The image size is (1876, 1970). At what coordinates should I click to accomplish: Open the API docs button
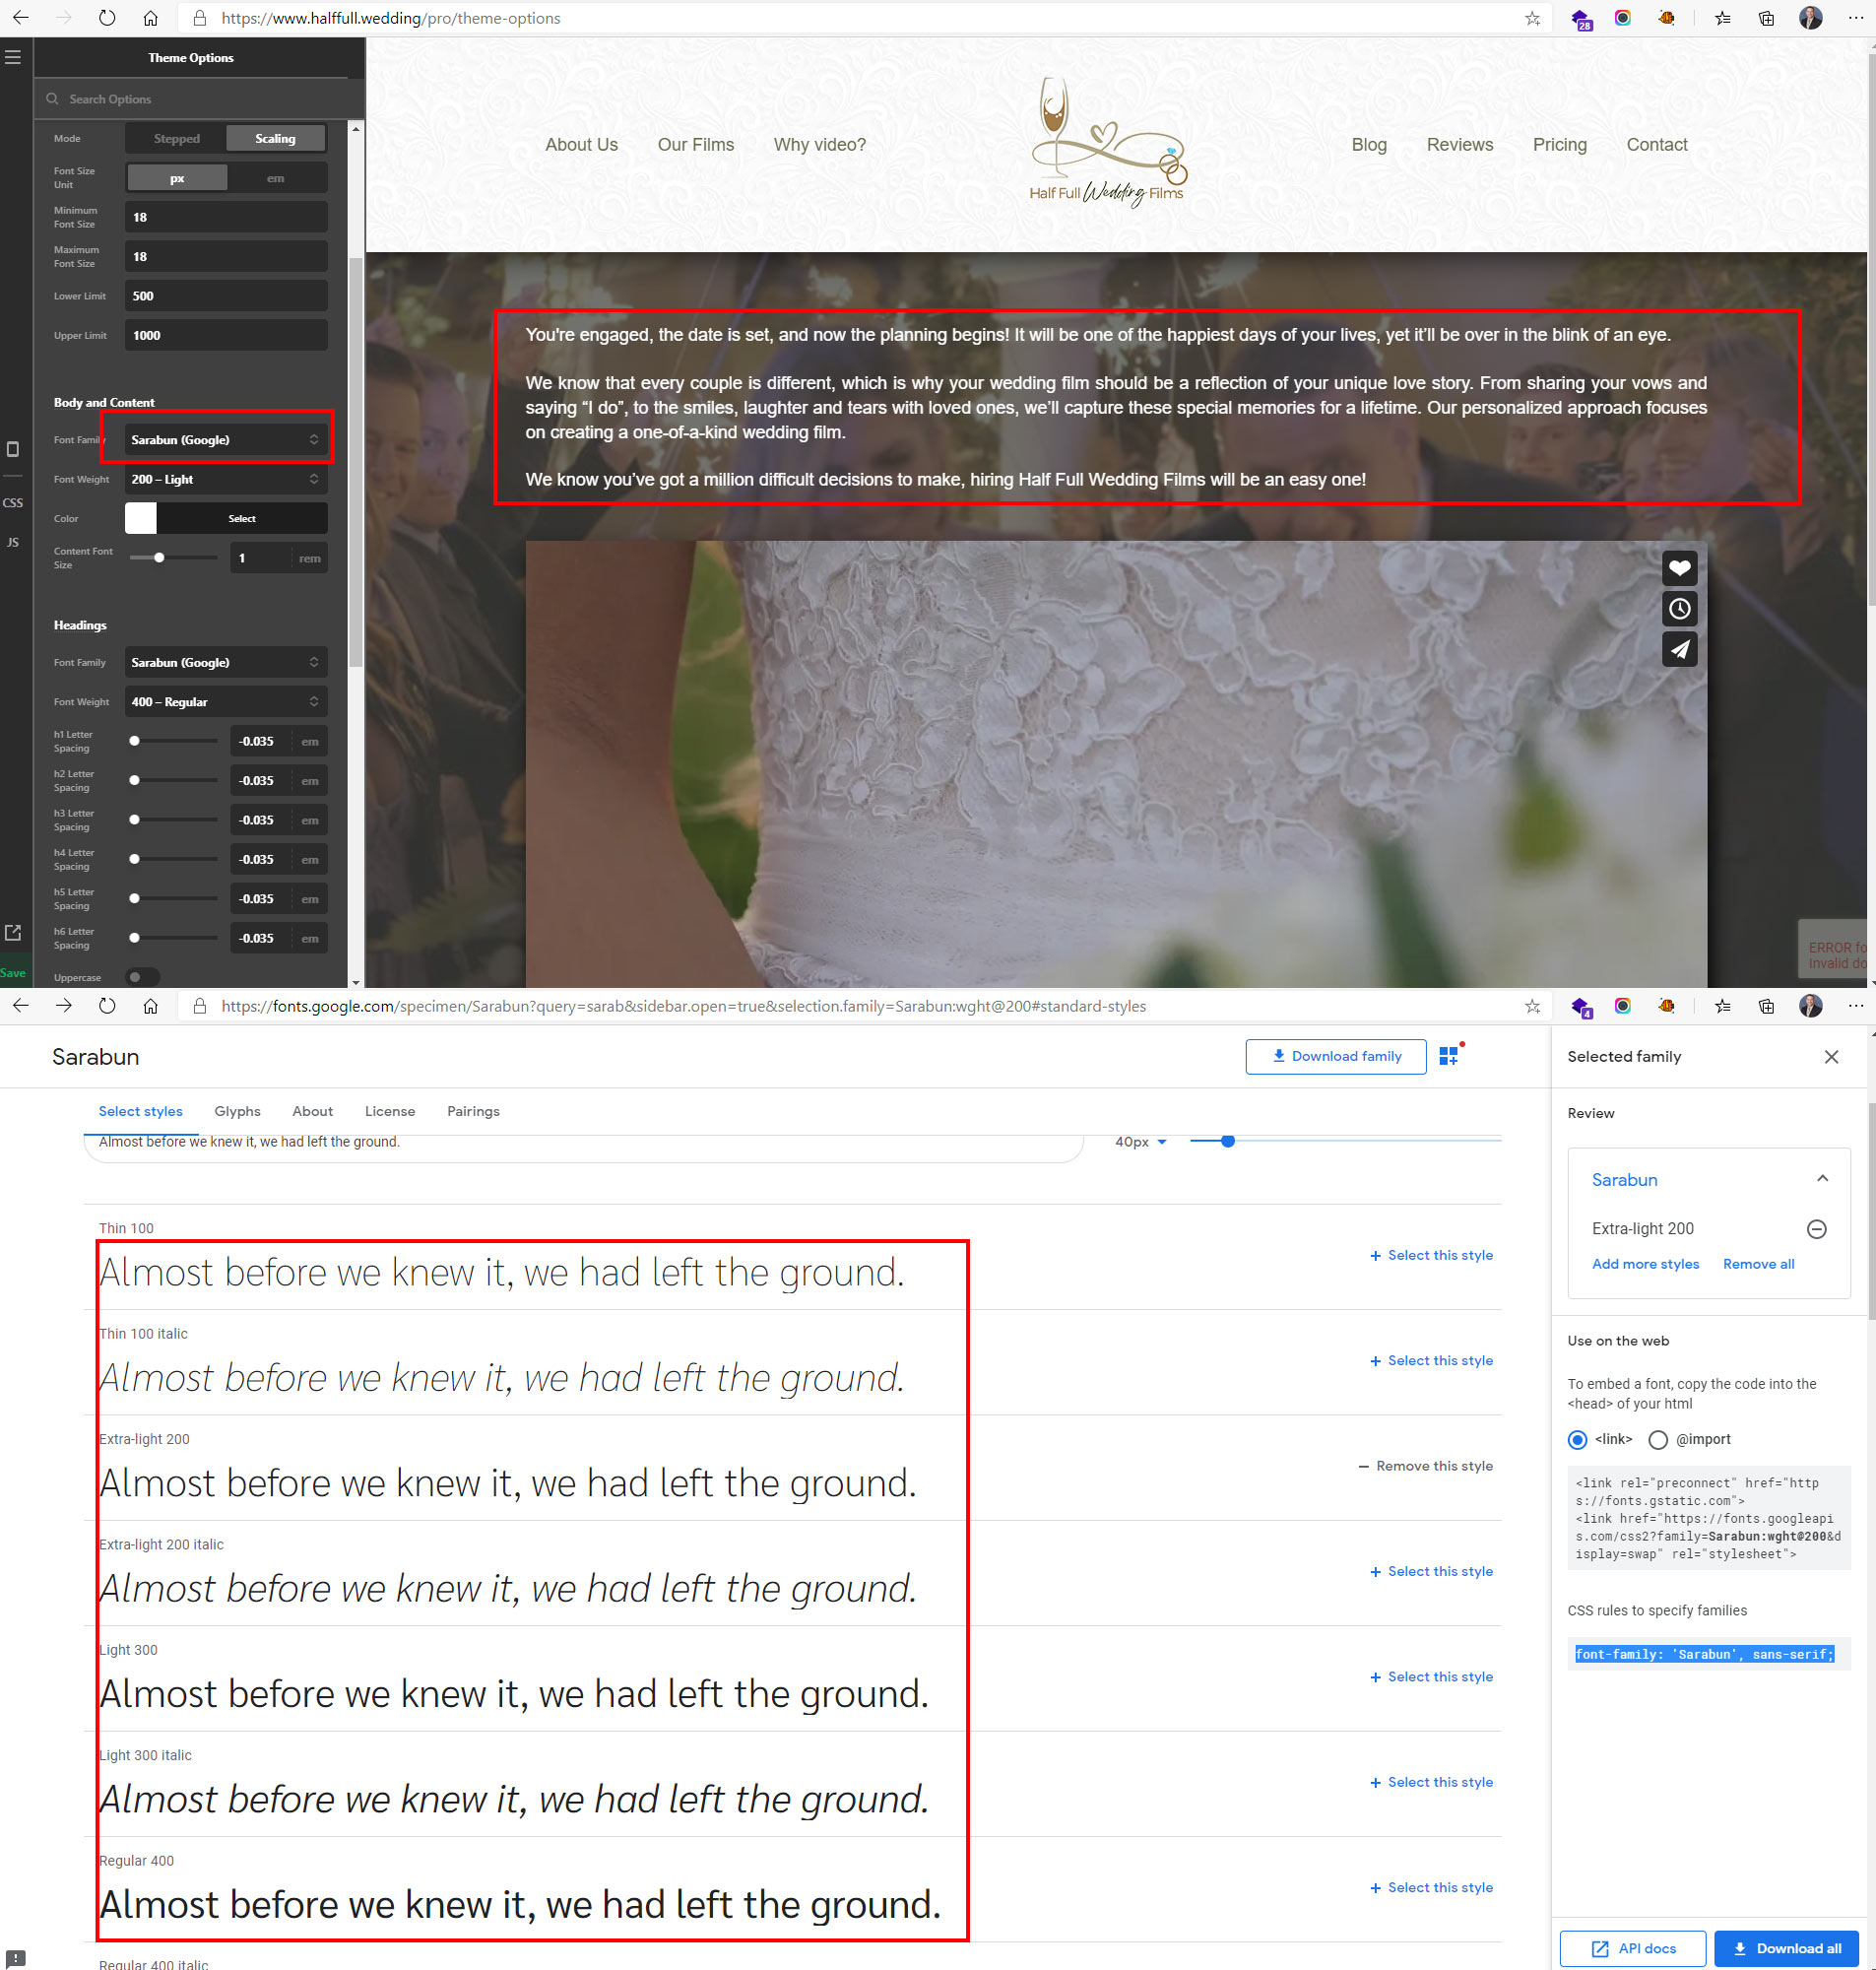tap(1632, 1948)
